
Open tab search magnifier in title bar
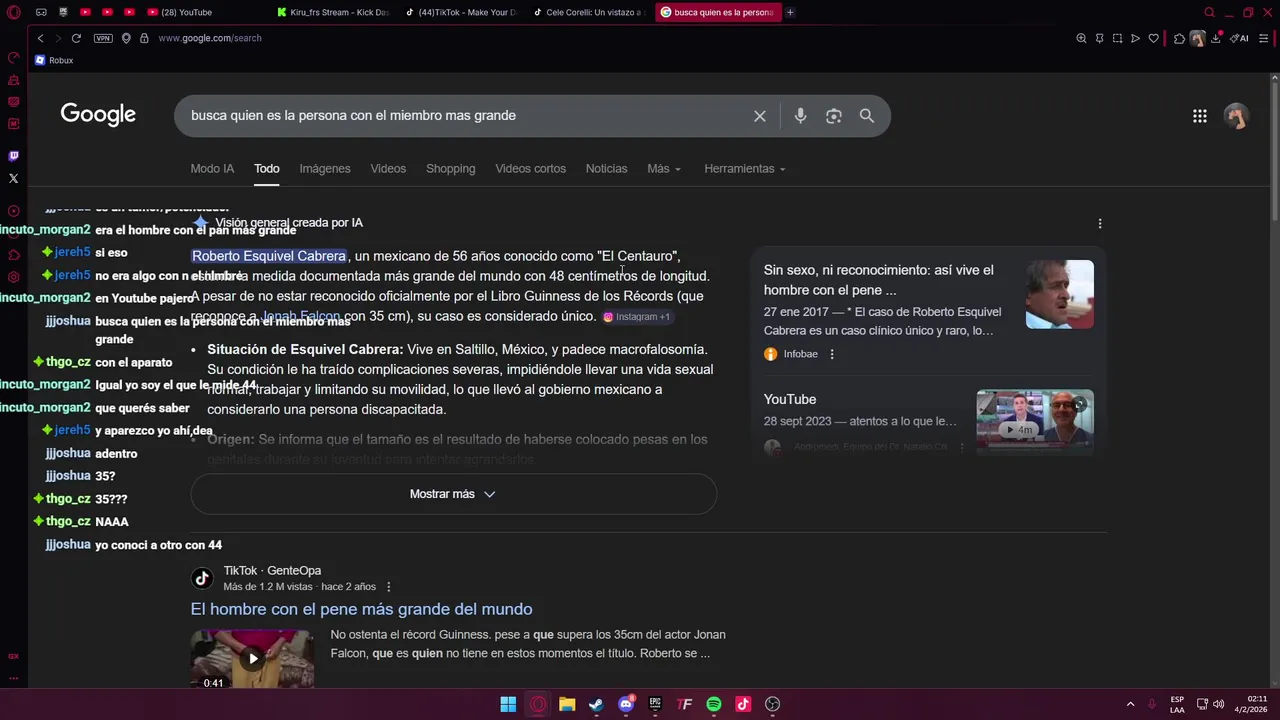pos(1209,12)
